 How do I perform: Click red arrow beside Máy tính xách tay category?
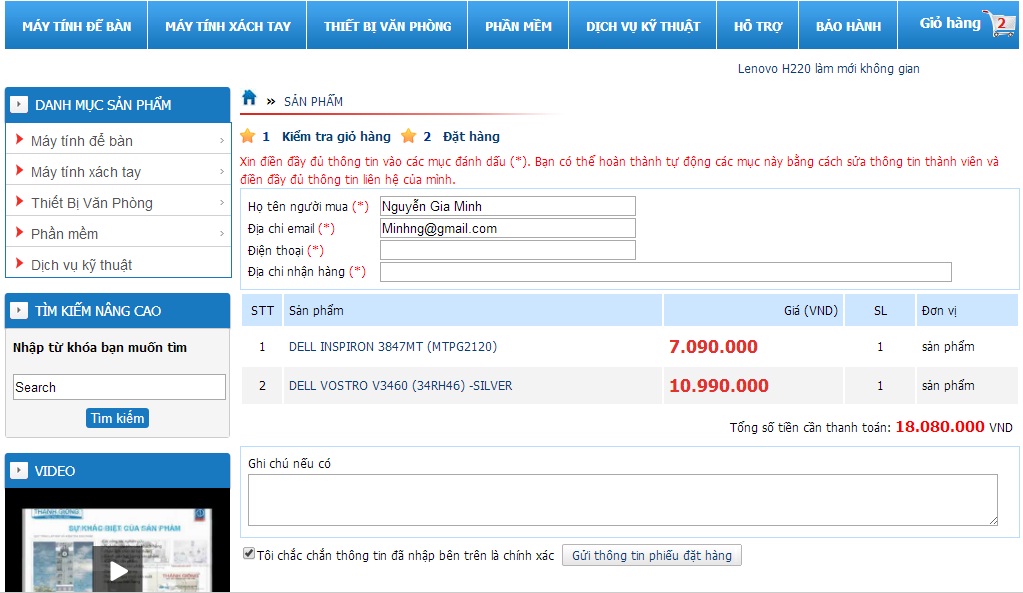click(20, 171)
